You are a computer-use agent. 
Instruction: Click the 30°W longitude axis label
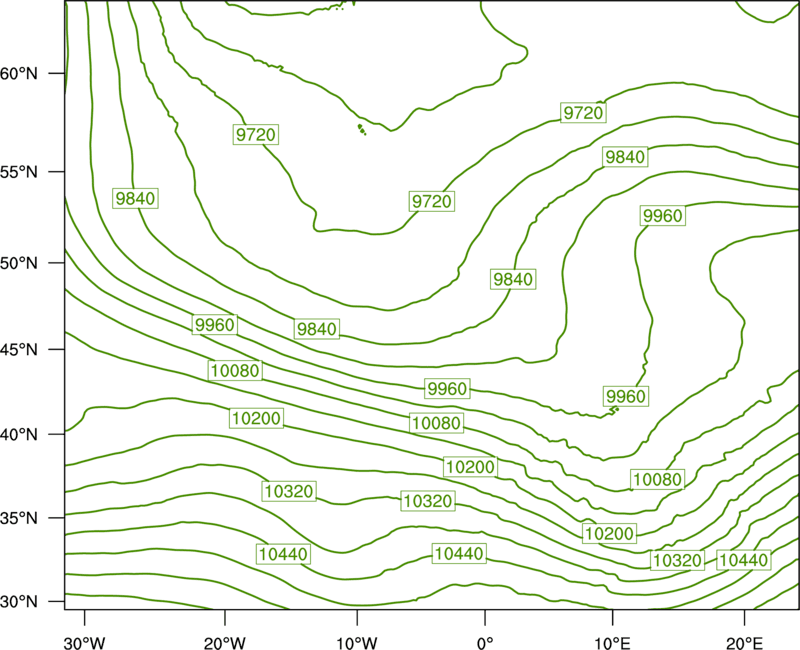(85, 643)
